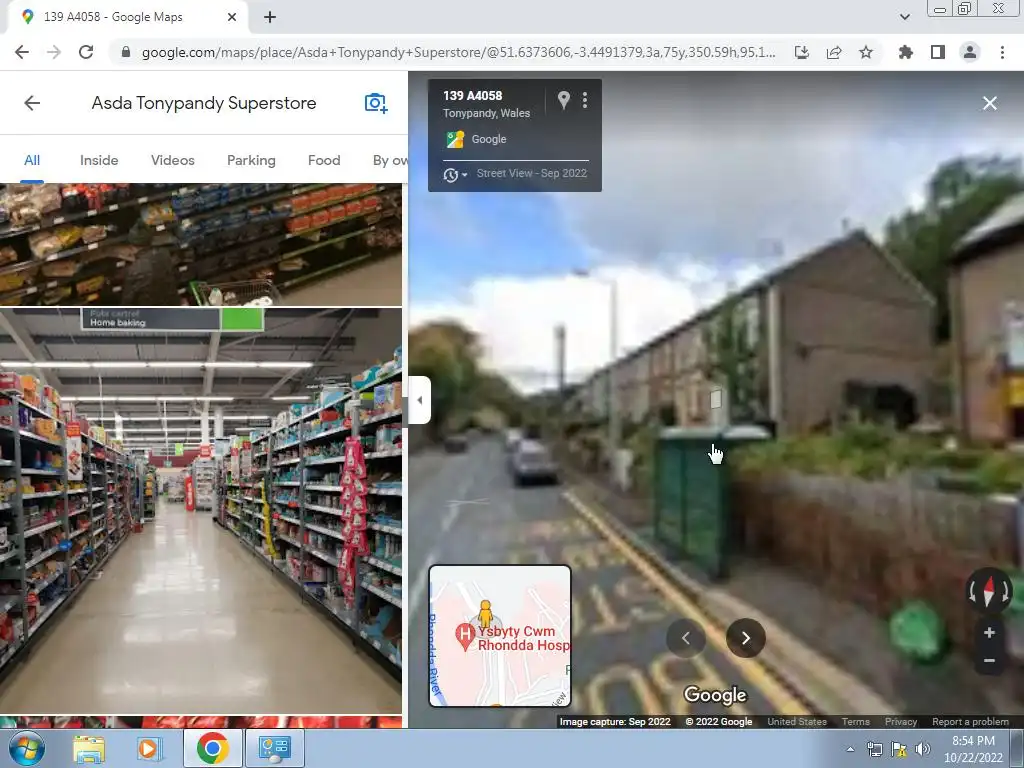Zoom in Street View with plus
This screenshot has width=1024, height=768.
(989, 632)
